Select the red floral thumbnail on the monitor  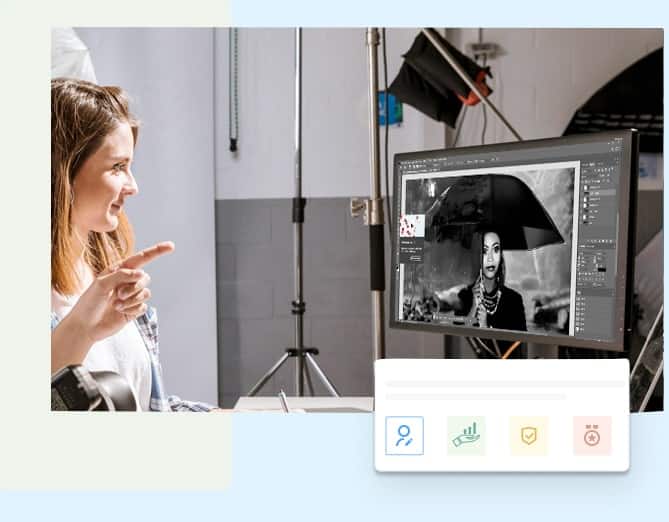coord(412,225)
